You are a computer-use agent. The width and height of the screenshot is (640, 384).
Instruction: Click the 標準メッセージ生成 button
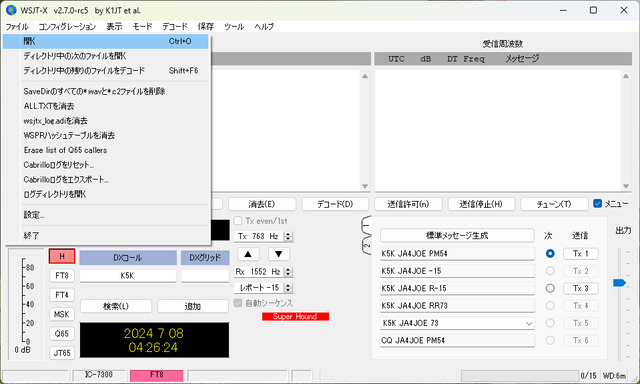[x=457, y=235]
